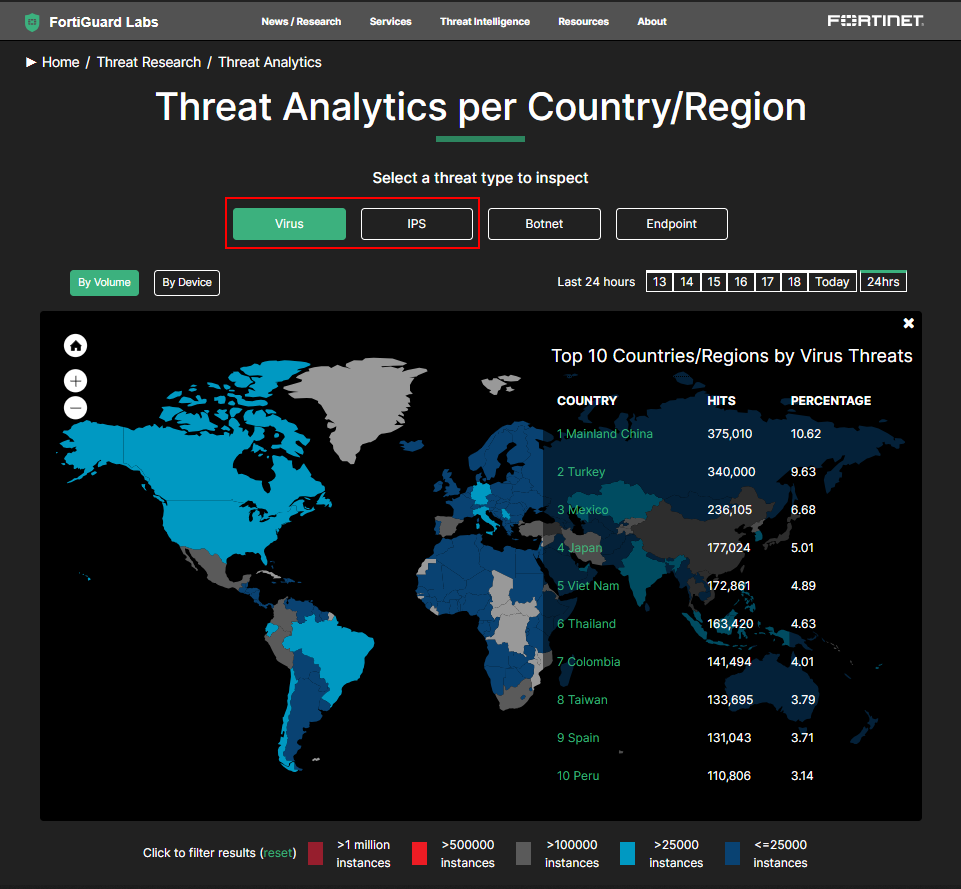
Task: Select day 15 in the date selector
Action: point(713,281)
